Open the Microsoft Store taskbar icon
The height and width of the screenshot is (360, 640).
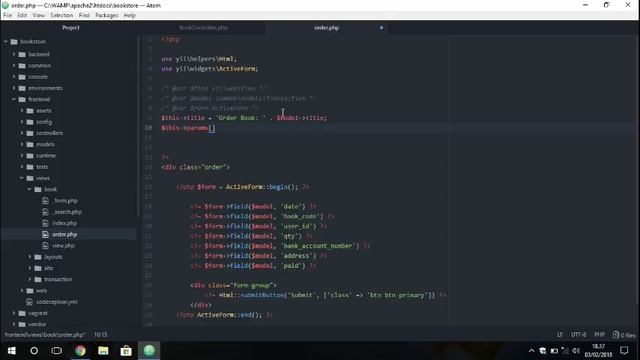[126, 351]
